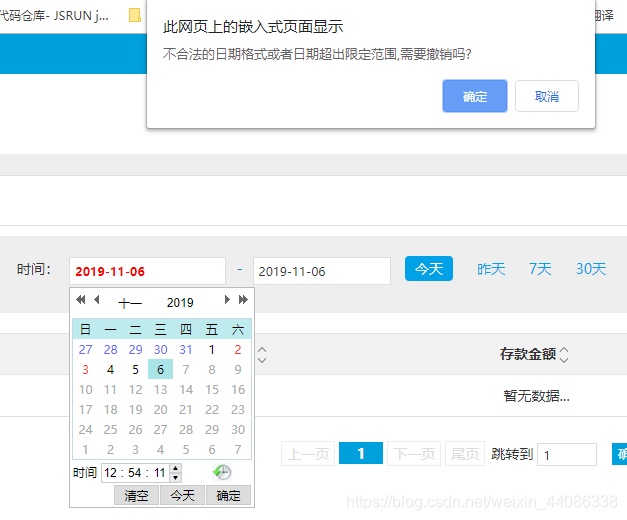This screenshot has height=520, width=627.
Task: Click second value 11 in time field
Action: pyautogui.click(x=160, y=473)
